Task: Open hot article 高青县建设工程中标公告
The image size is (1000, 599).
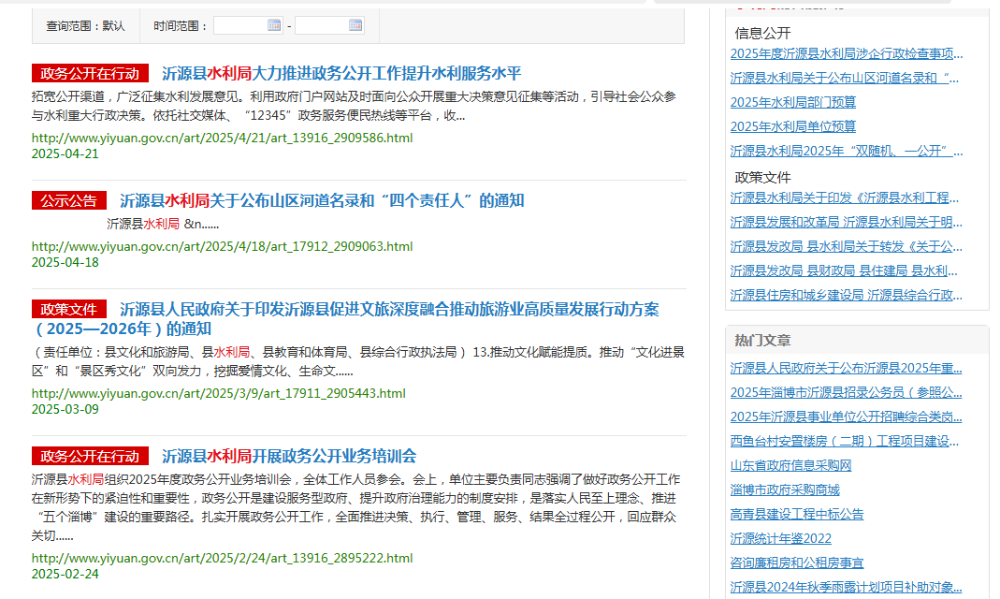Action: [797, 514]
